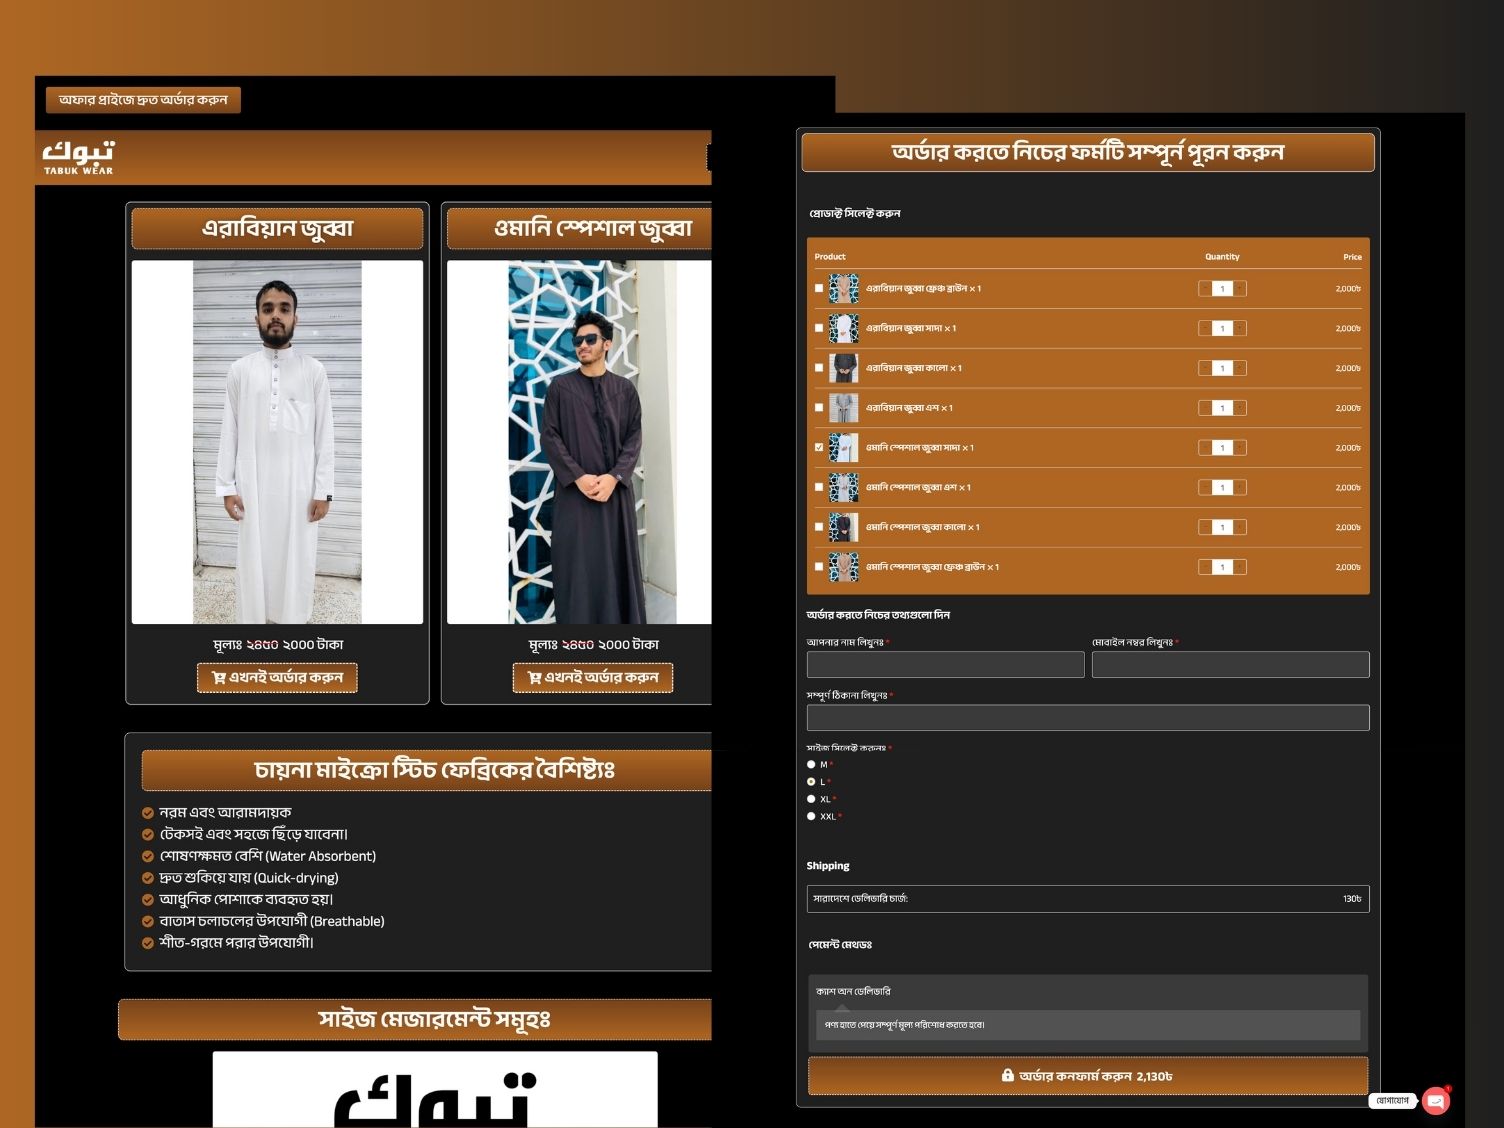
Task: Focus the full address input field
Action: click(x=1087, y=717)
